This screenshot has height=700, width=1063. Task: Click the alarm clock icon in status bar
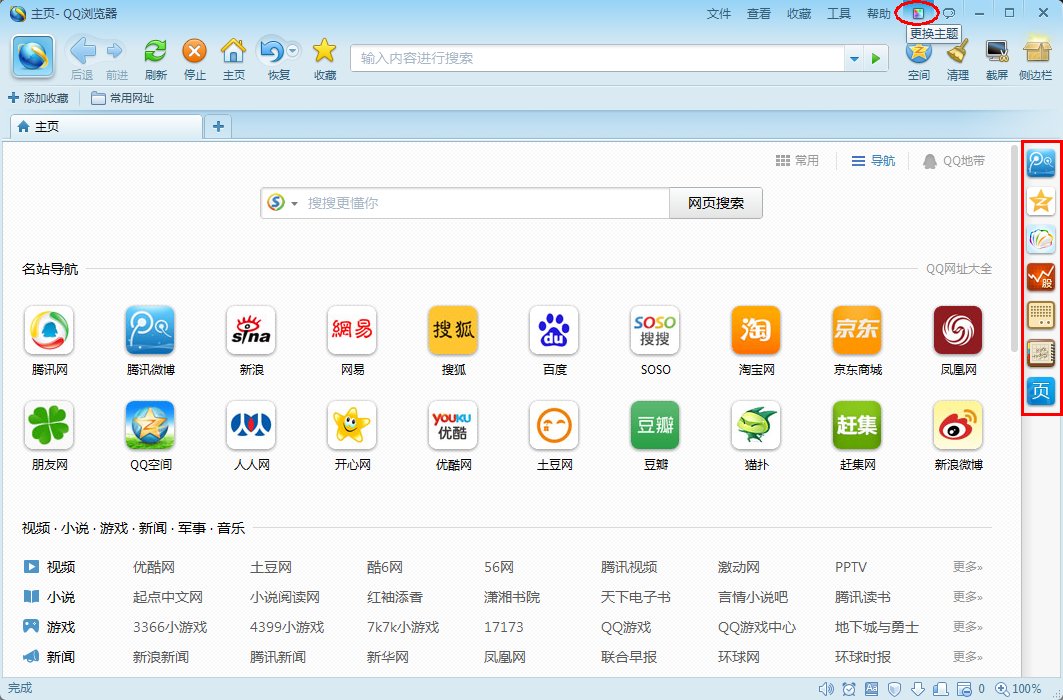(849, 689)
